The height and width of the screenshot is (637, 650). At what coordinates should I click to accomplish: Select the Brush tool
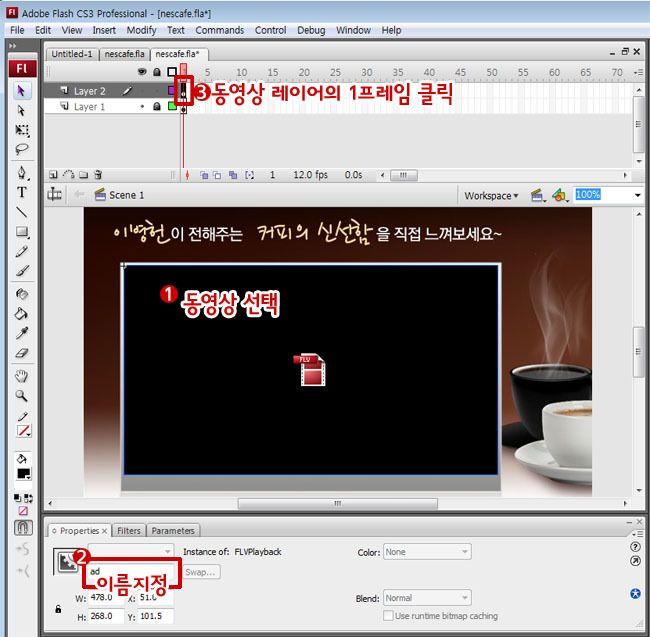point(22,271)
